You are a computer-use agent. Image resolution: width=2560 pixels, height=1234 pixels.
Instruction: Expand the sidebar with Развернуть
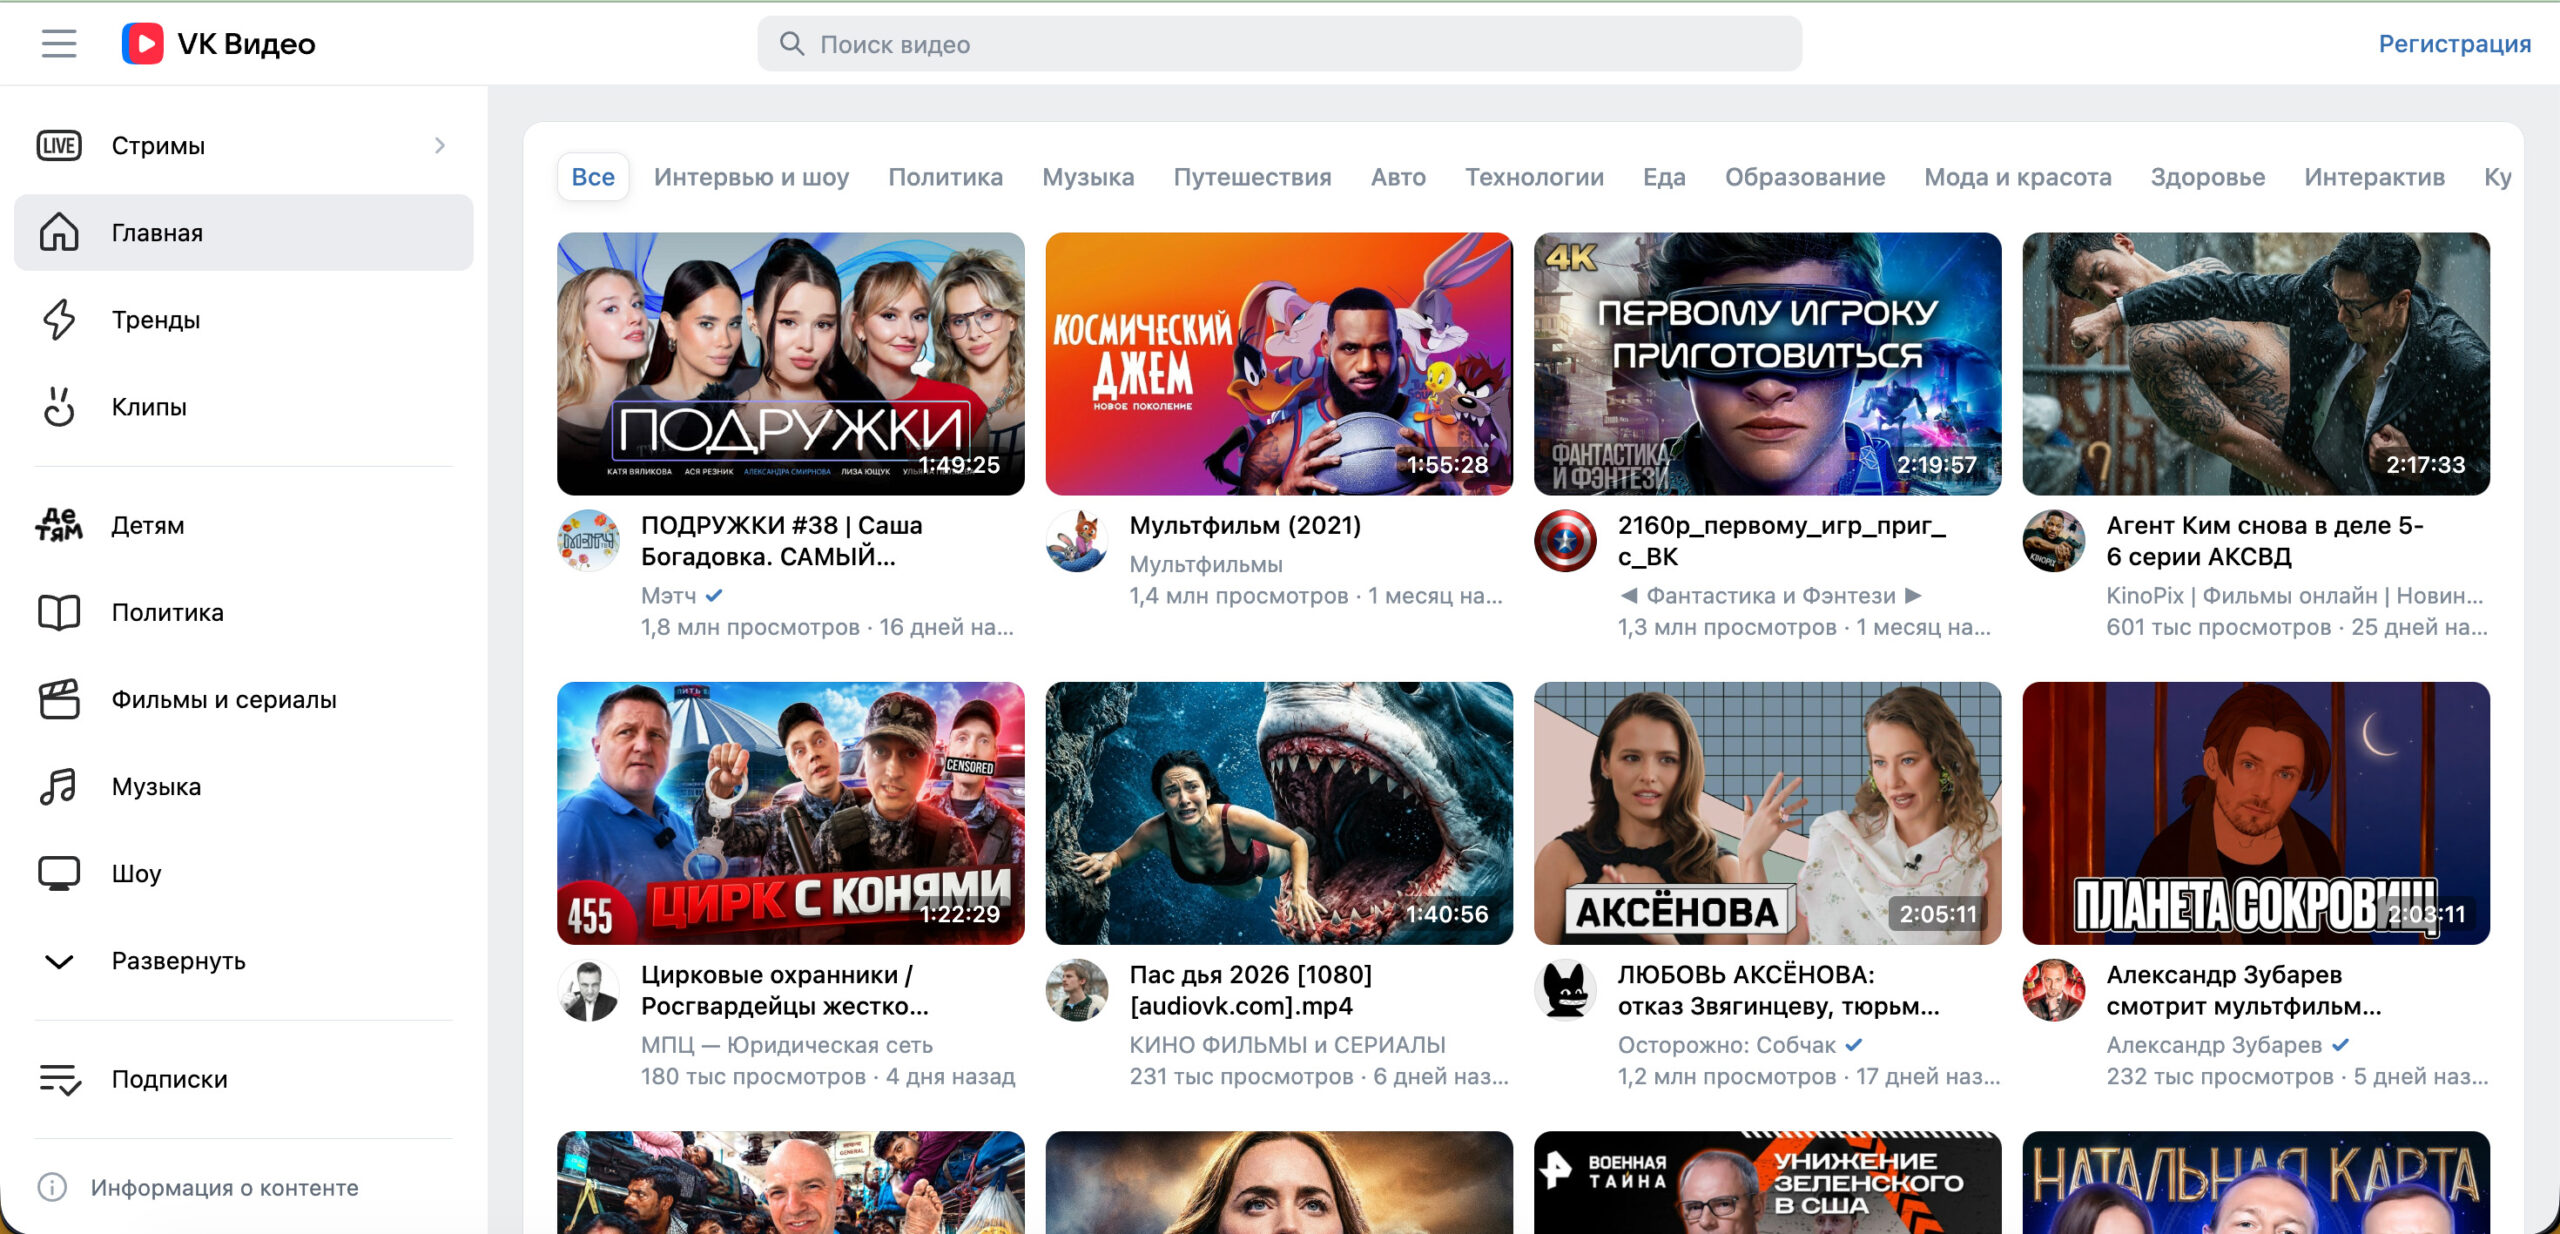point(244,961)
